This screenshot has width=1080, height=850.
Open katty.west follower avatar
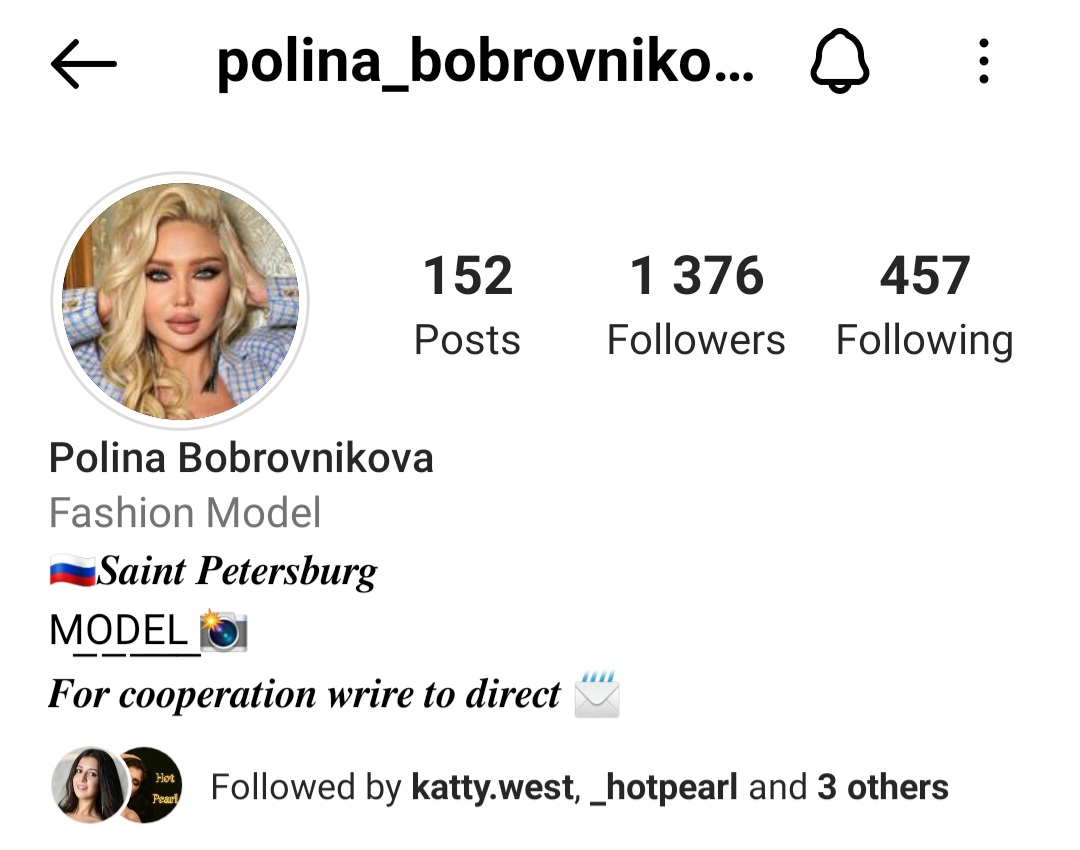coord(89,785)
